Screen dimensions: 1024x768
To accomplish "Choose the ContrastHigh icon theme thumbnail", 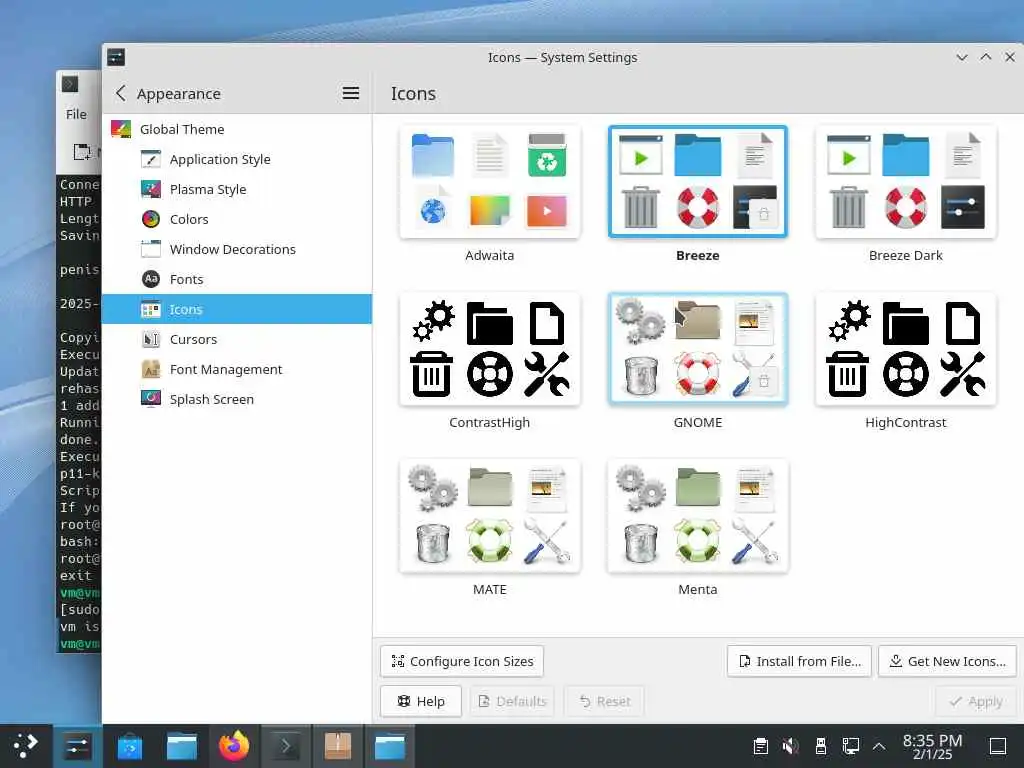I will (x=490, y=349).
